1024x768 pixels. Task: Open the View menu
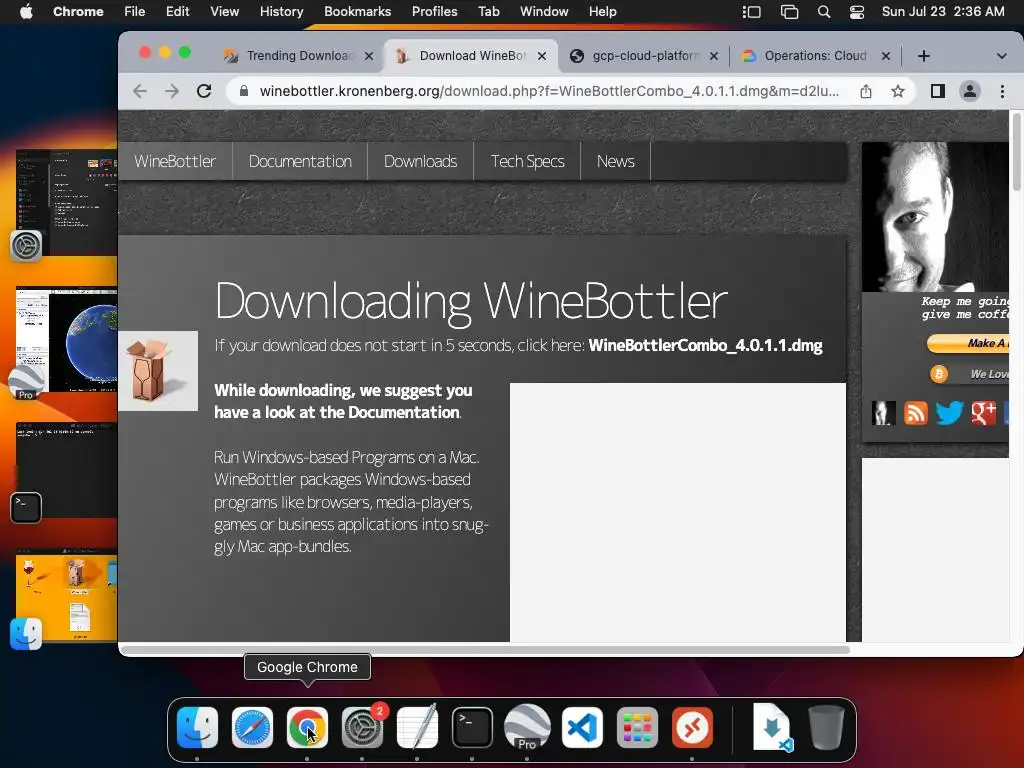(224, 12)
